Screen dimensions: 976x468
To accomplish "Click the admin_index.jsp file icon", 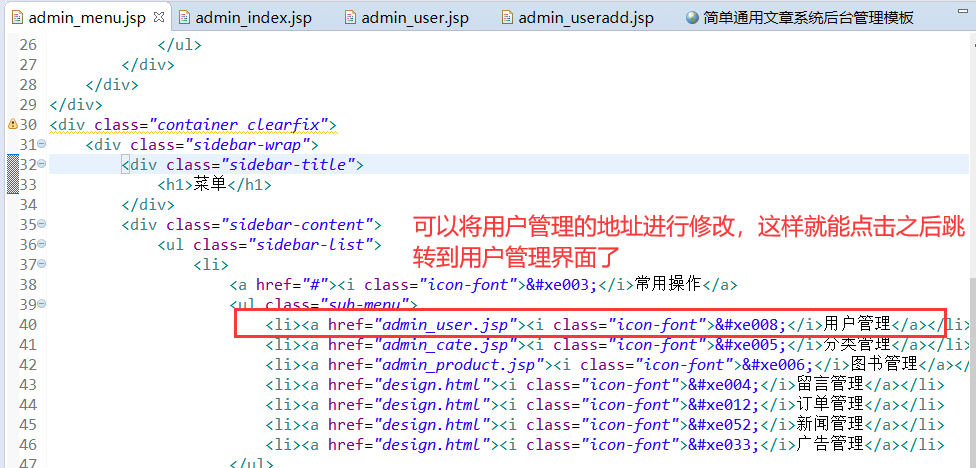I will coord(184,17).
